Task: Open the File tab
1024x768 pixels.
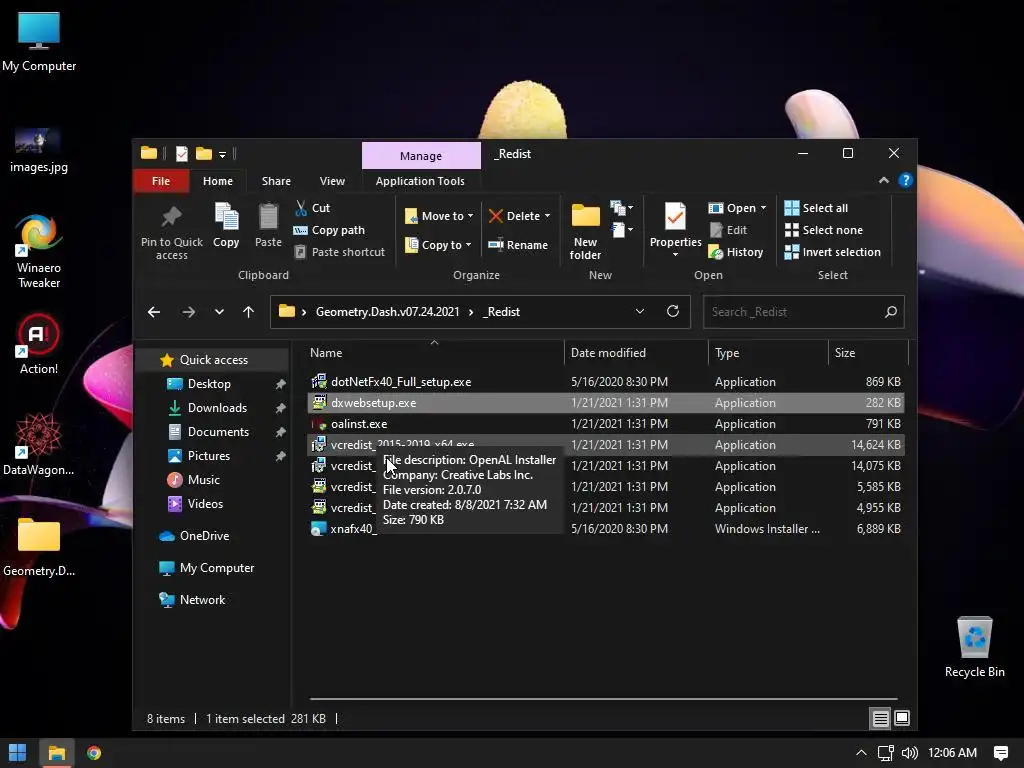Action: 161,181
